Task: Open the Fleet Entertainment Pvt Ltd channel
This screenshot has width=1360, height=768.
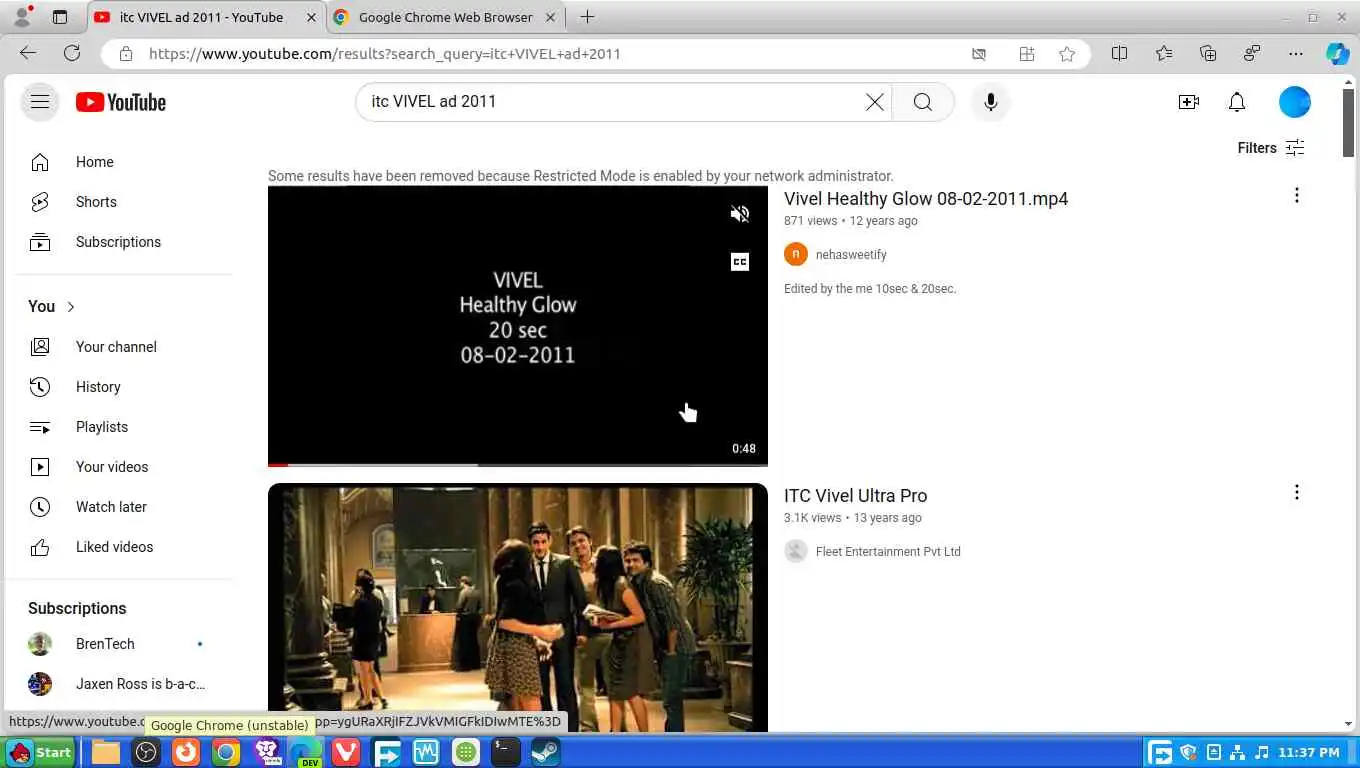Action: (888, 552)
